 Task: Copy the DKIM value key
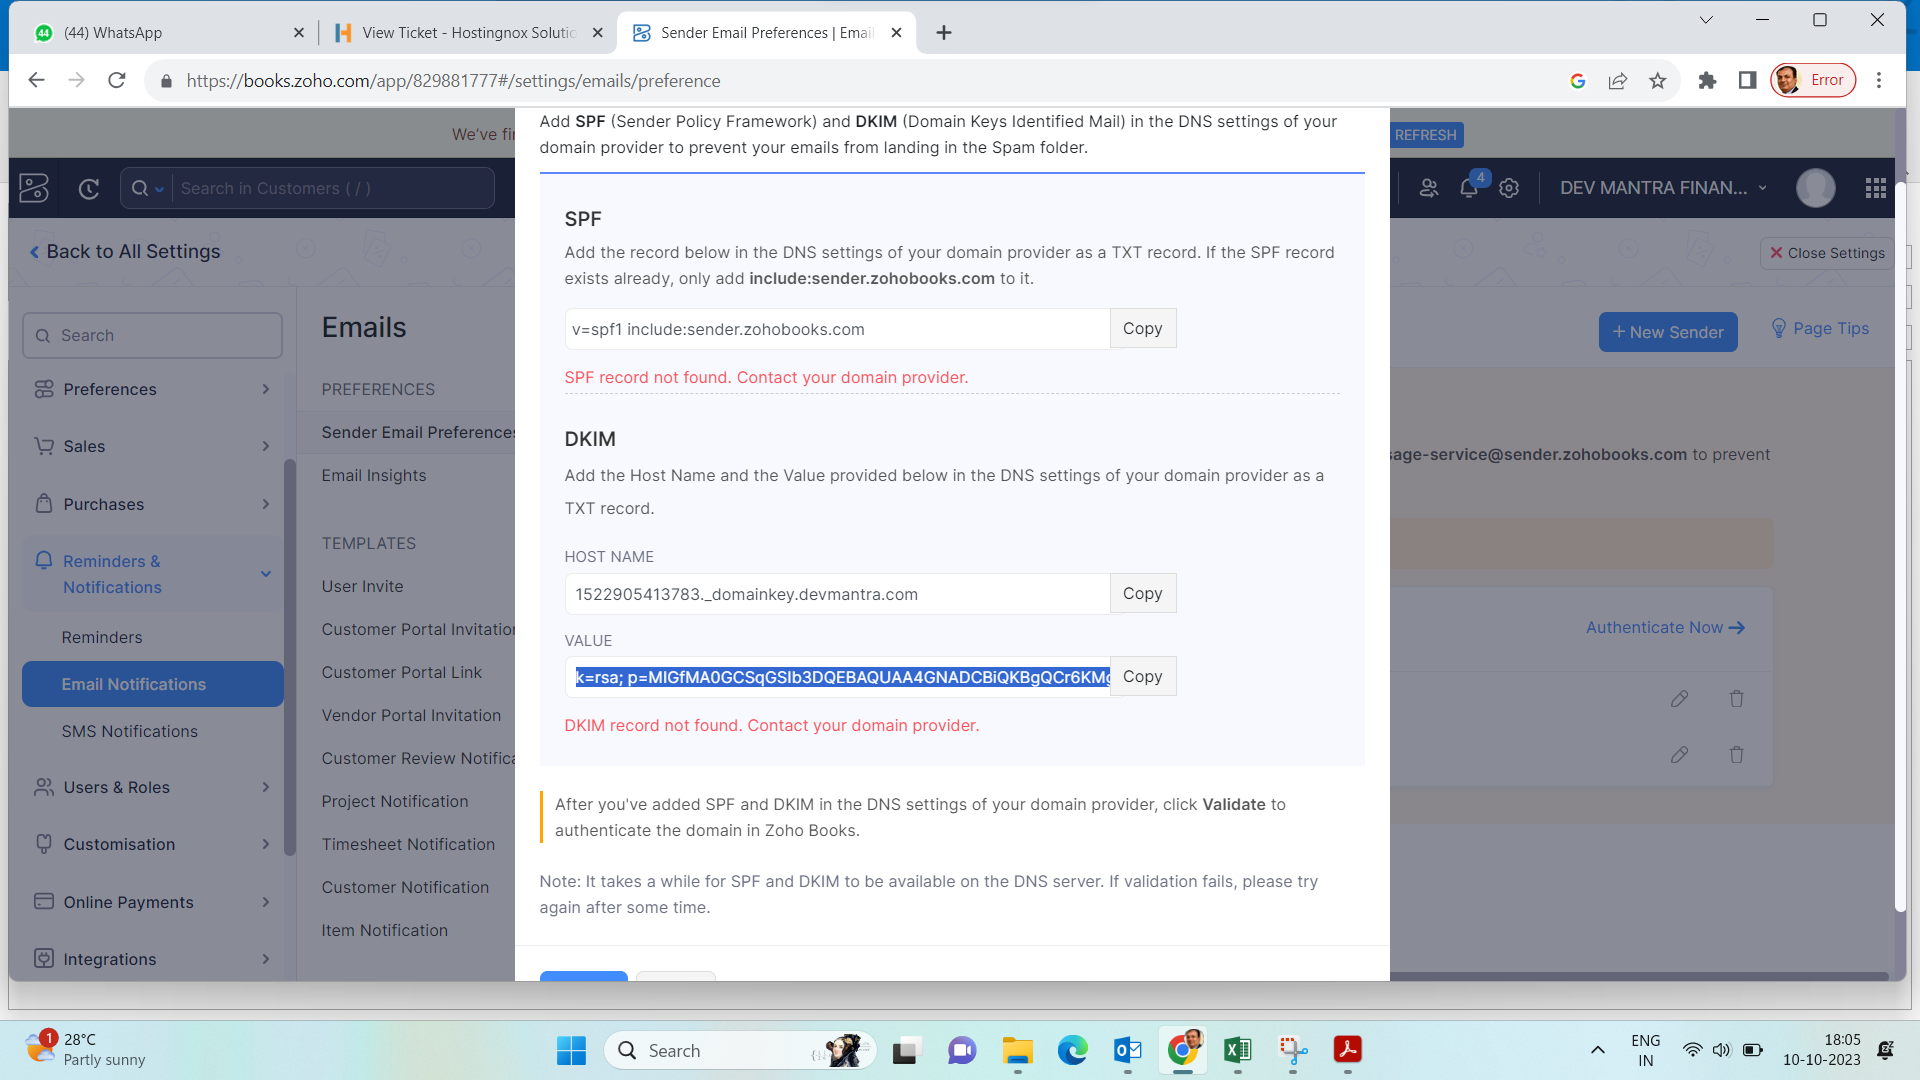(x=1142, y=676)
